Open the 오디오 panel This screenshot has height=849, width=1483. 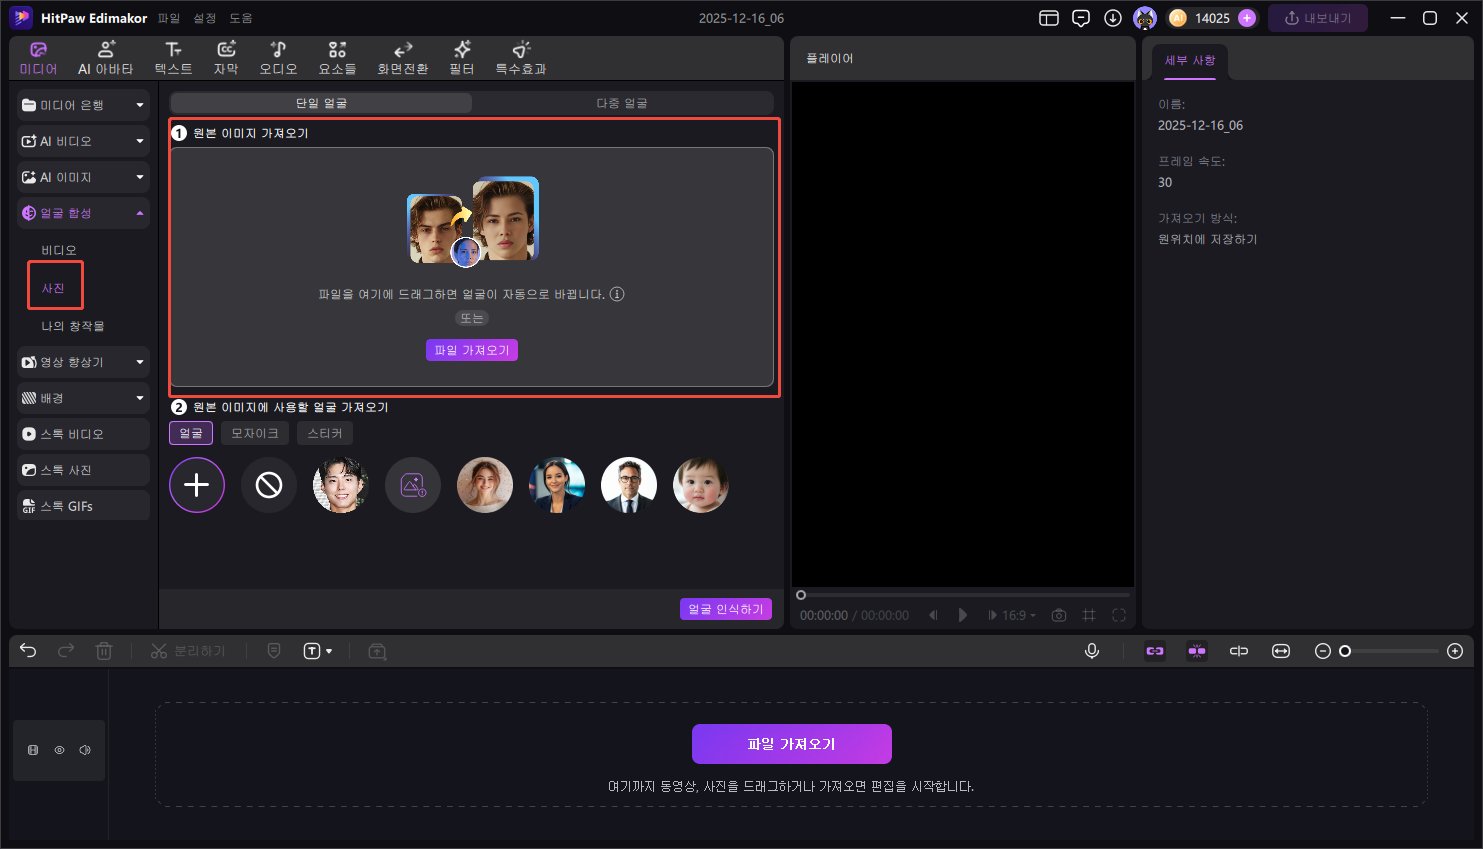pos(278,56)
